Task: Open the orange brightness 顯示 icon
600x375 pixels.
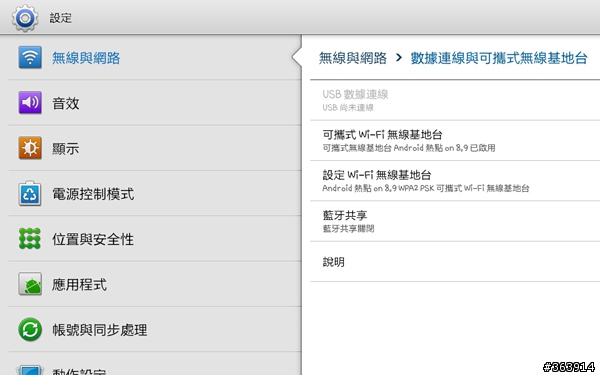Action: (x=30, y=148)
